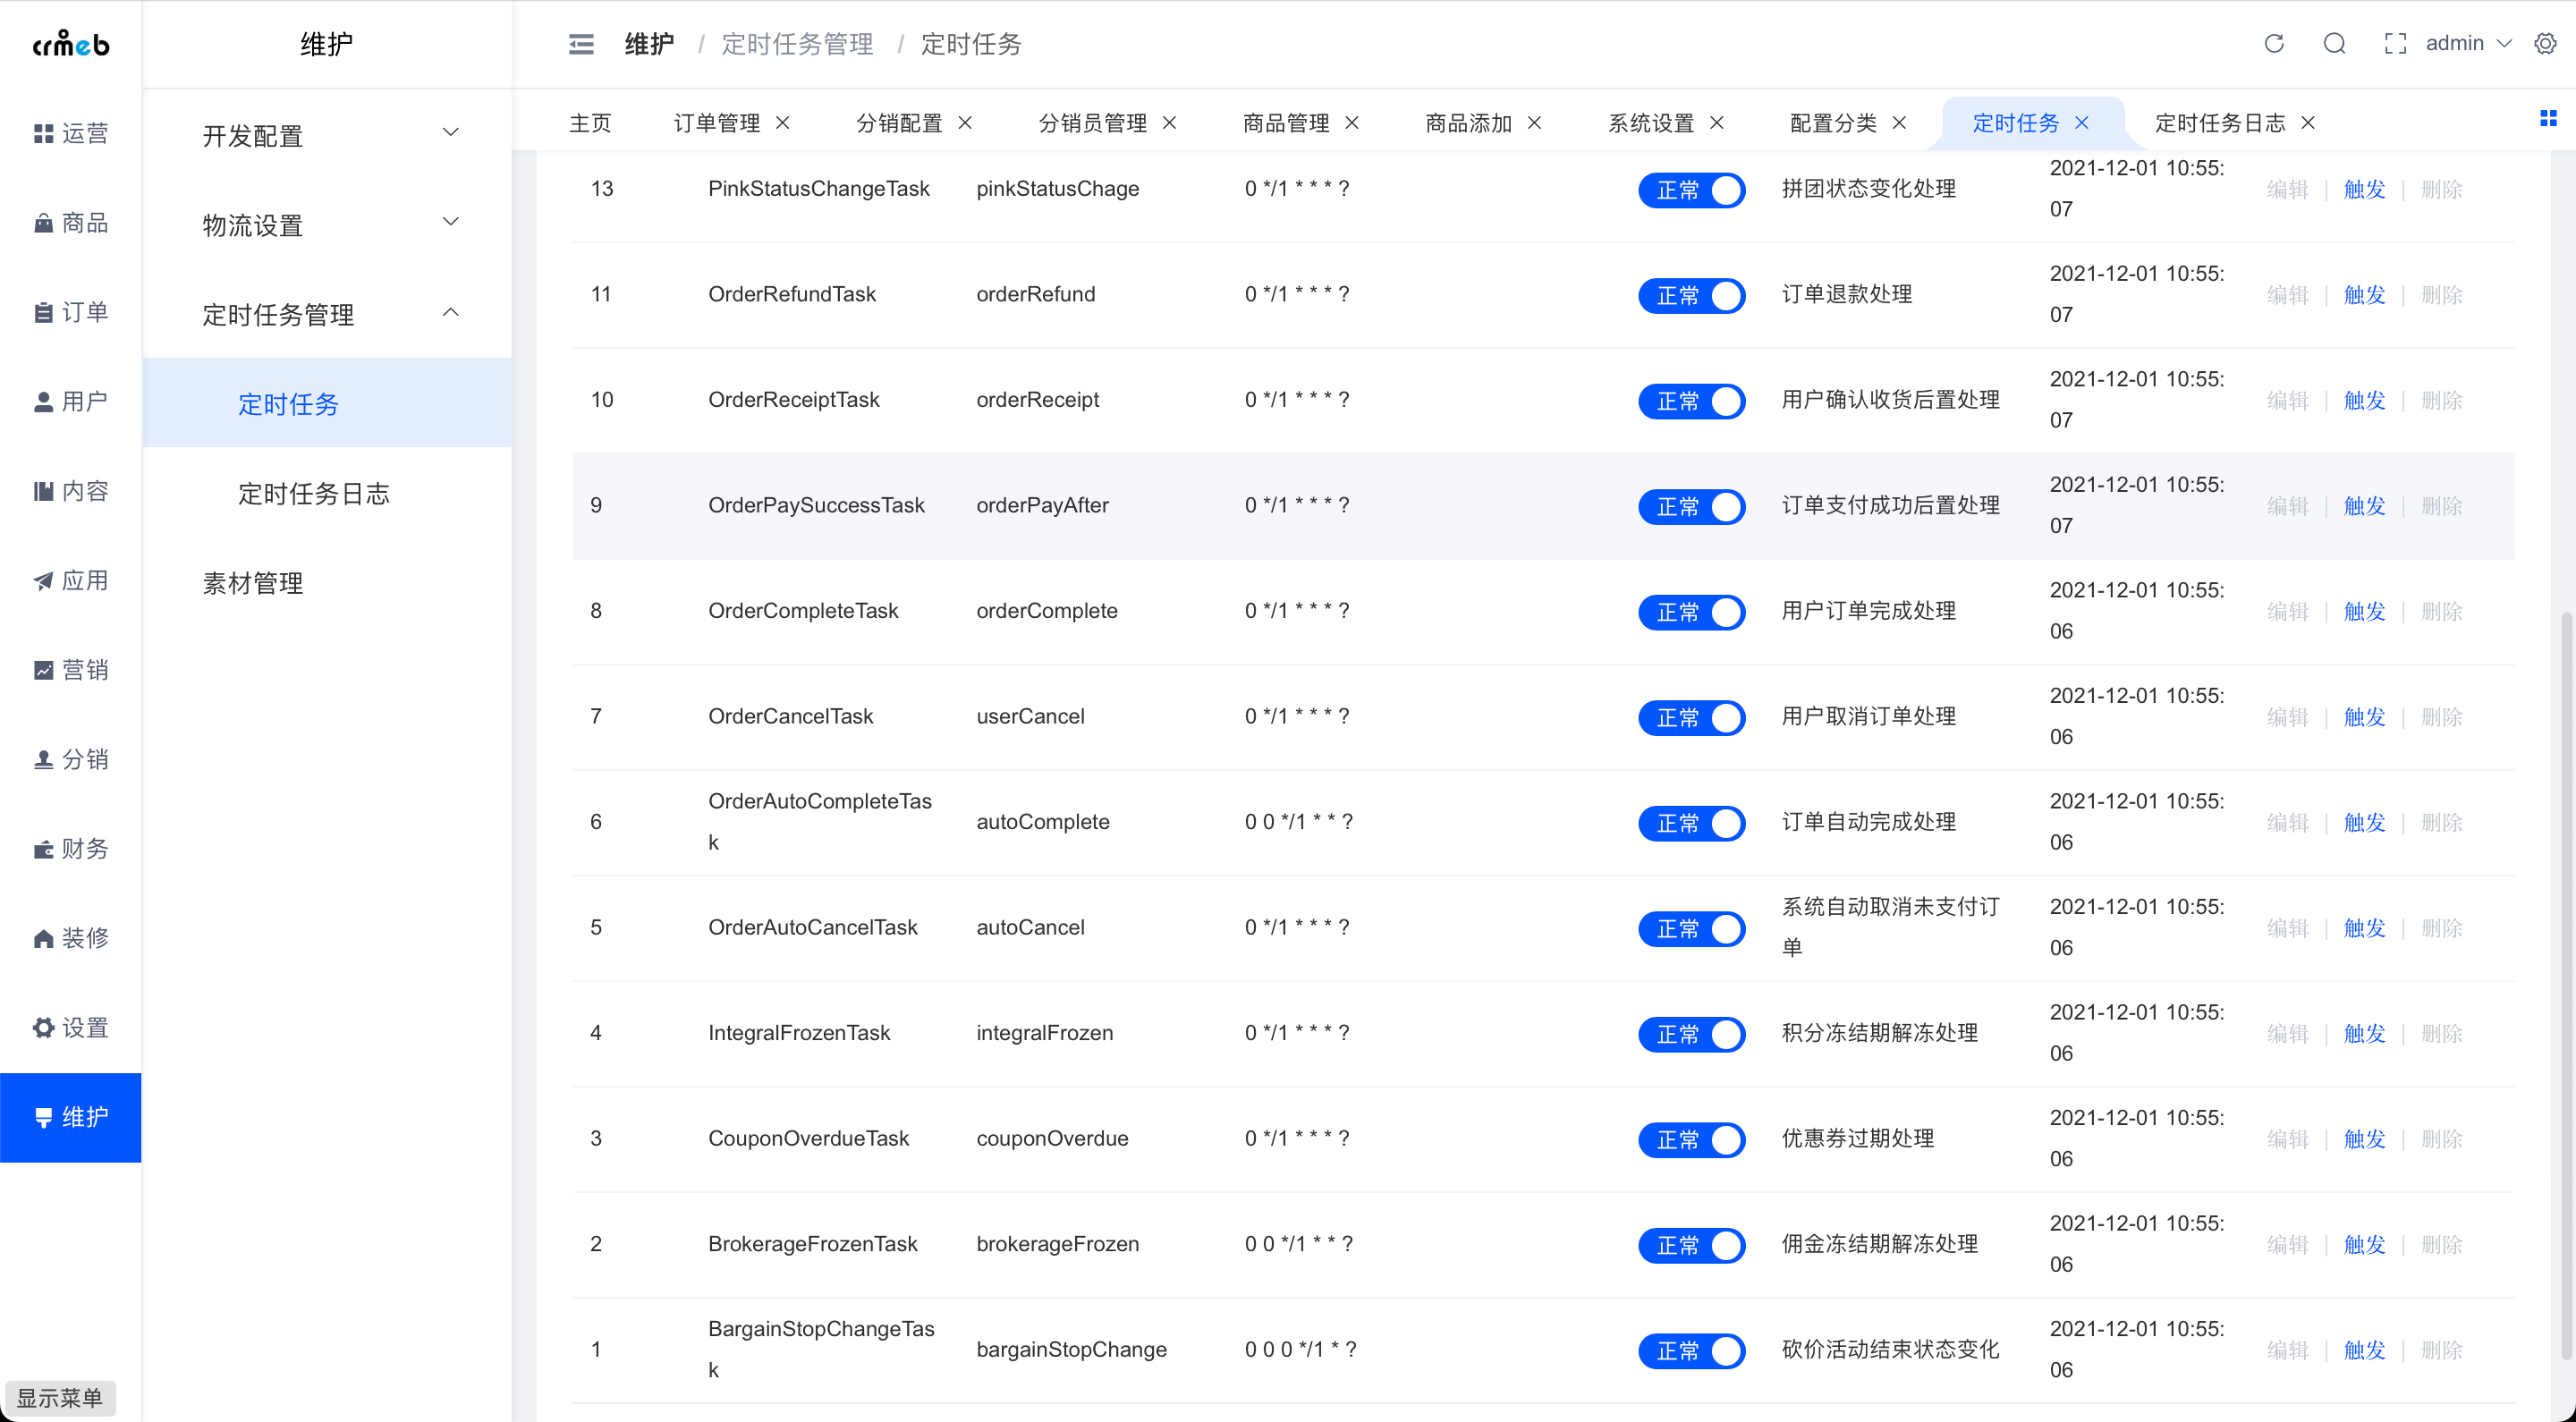Image resolution: width=2576 pixels, height=1422 pixels.
Task: Toggle CouponOverdueTask 正常 switch
Action: click(x=1691, y=1140)
